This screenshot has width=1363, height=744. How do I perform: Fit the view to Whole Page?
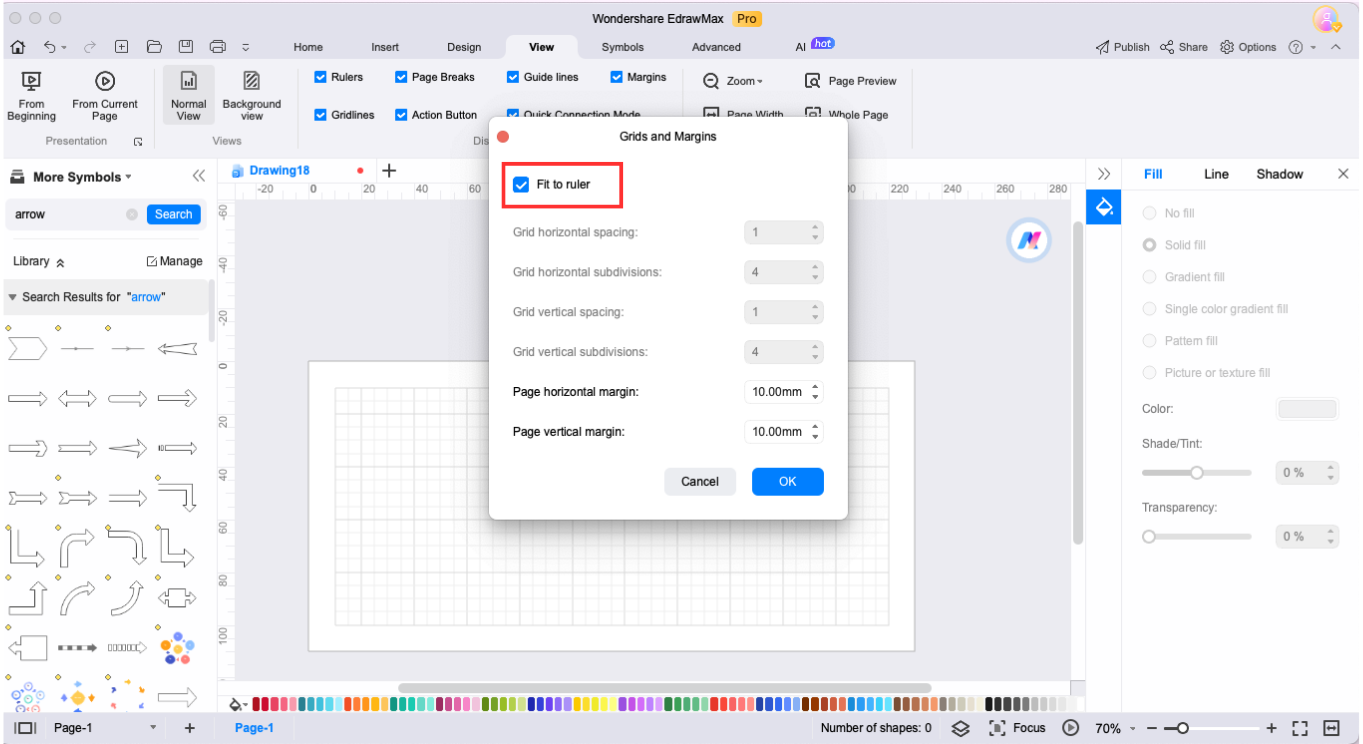847,115
